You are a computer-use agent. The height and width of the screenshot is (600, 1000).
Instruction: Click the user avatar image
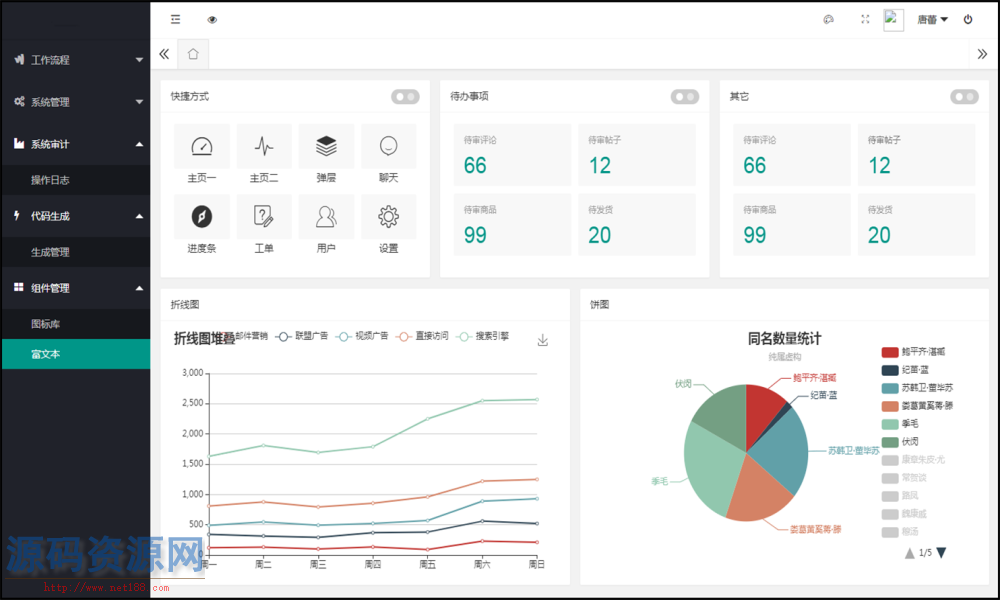893,20
